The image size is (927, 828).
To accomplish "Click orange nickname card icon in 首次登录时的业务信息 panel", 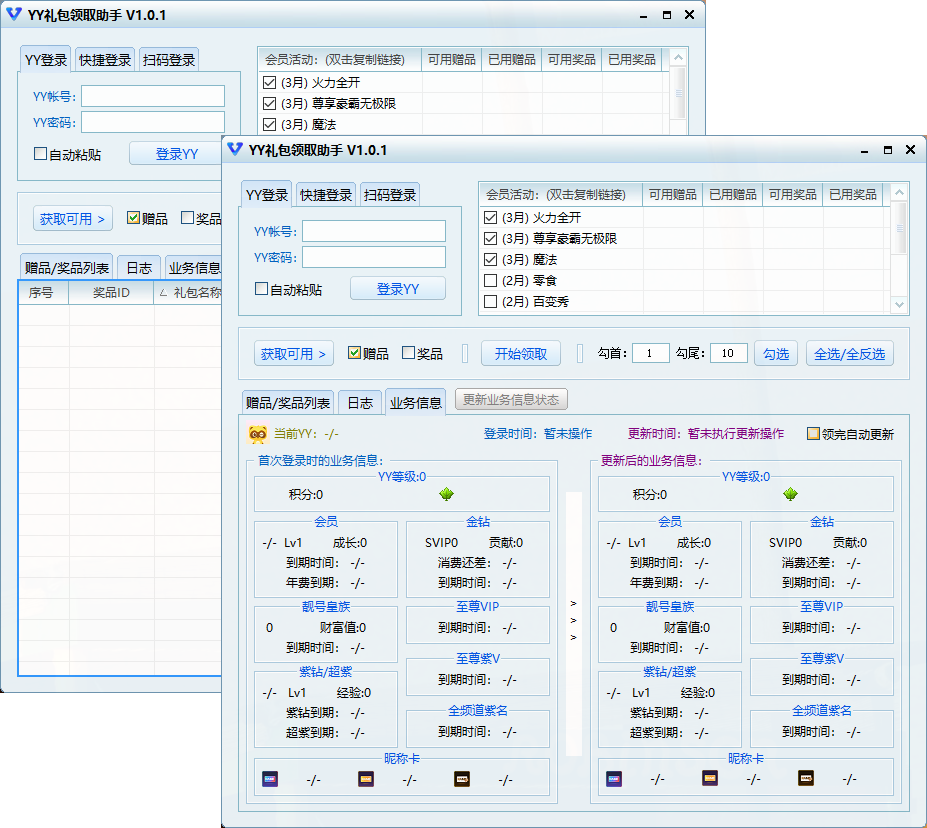I will 366,779.
